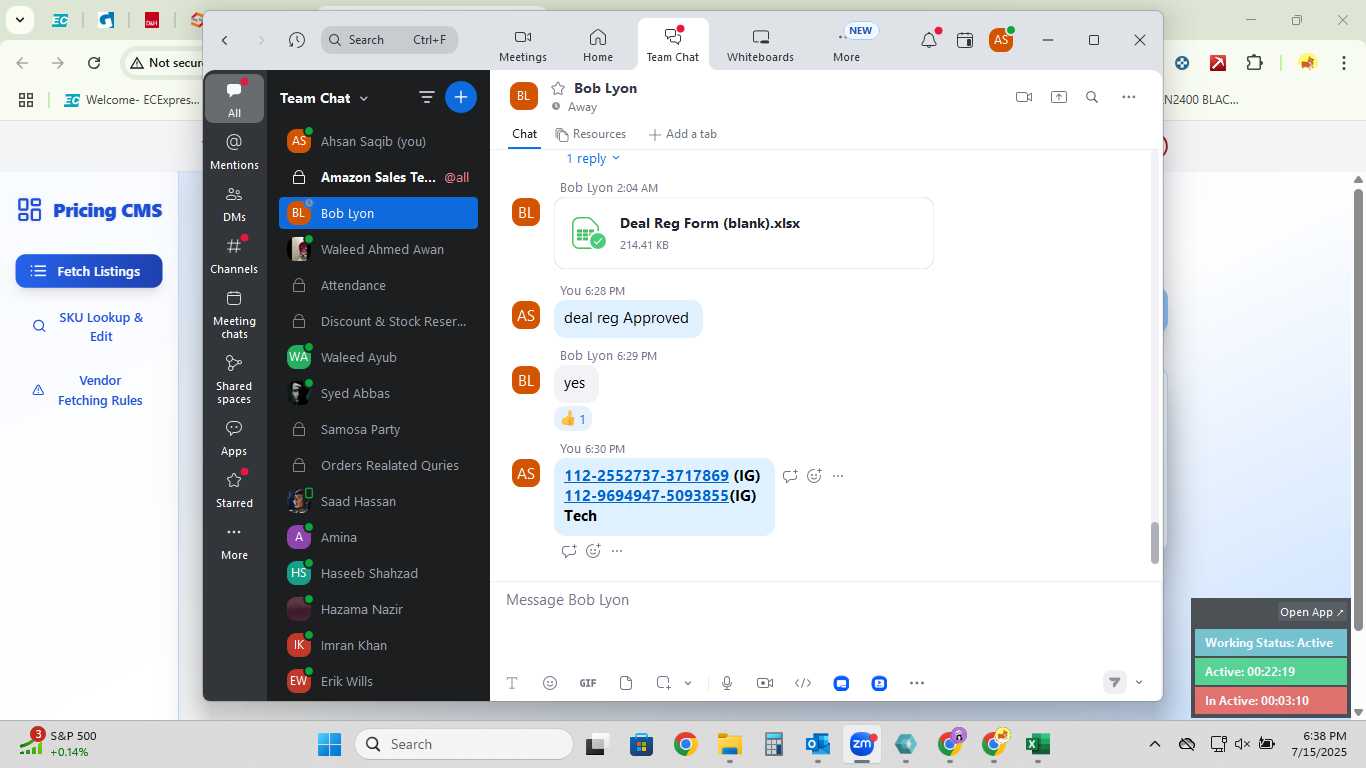Open the emoji picker in message composer

[550, 683]
